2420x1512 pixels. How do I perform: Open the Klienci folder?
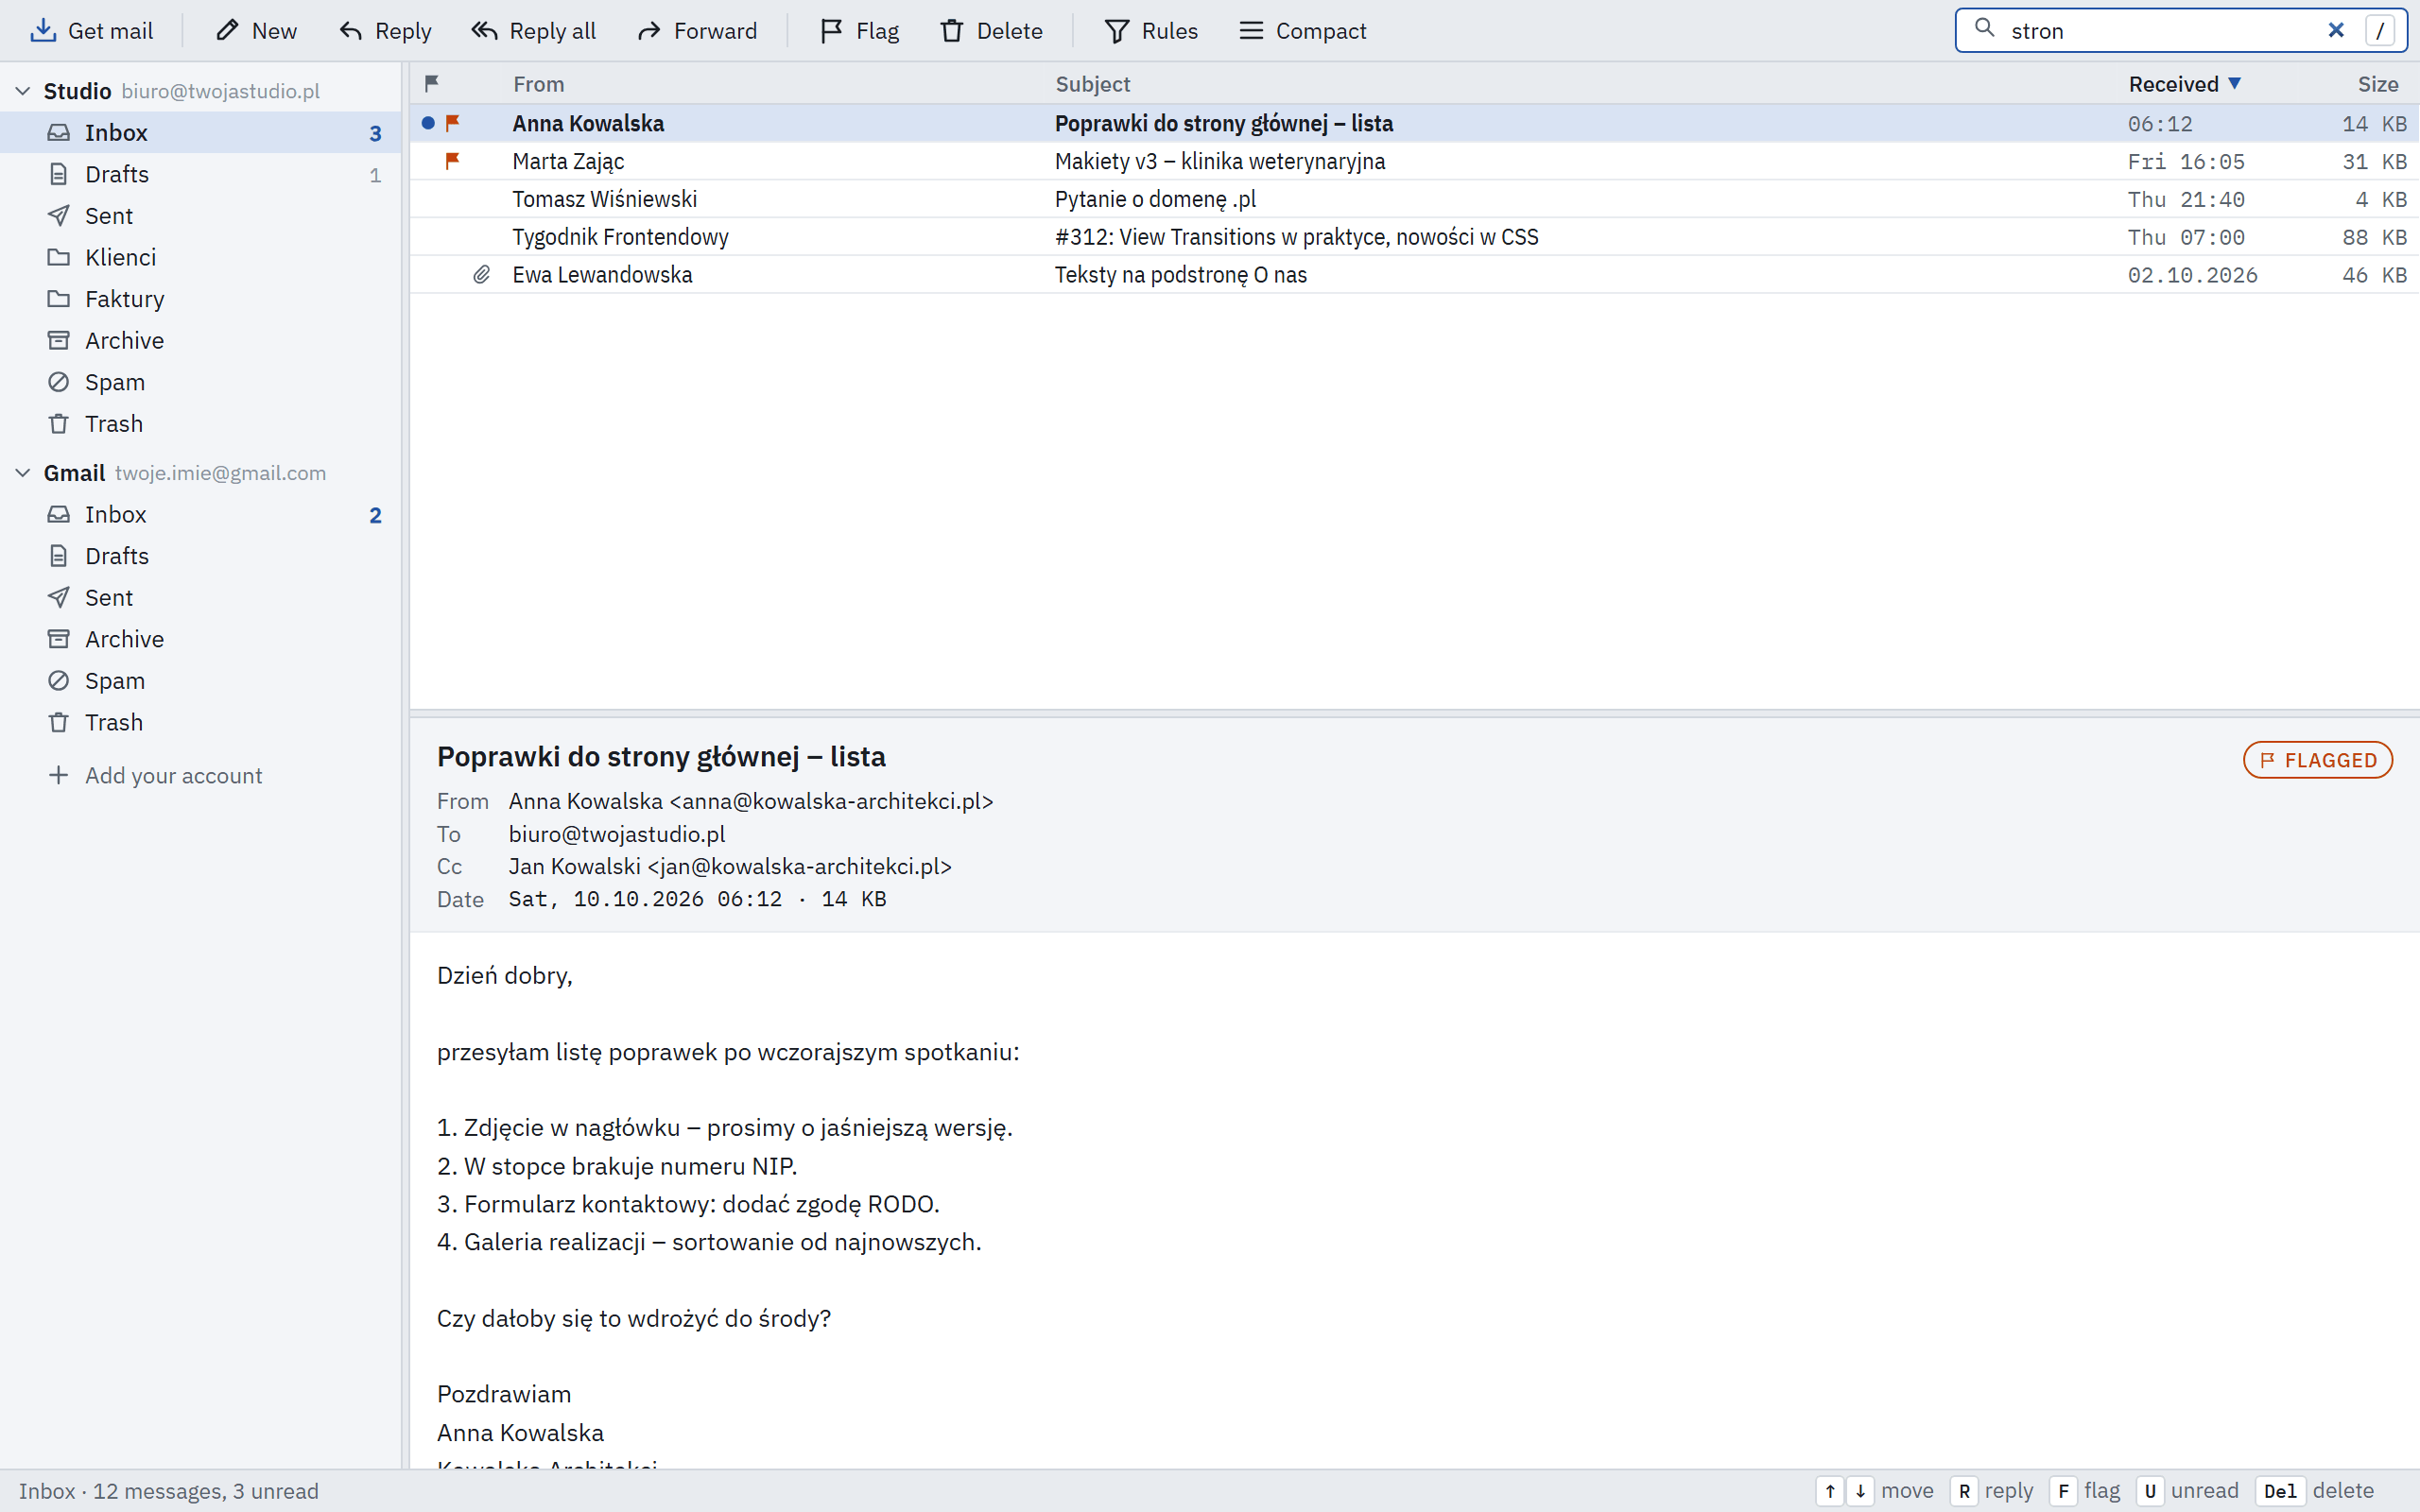point(200,257)
